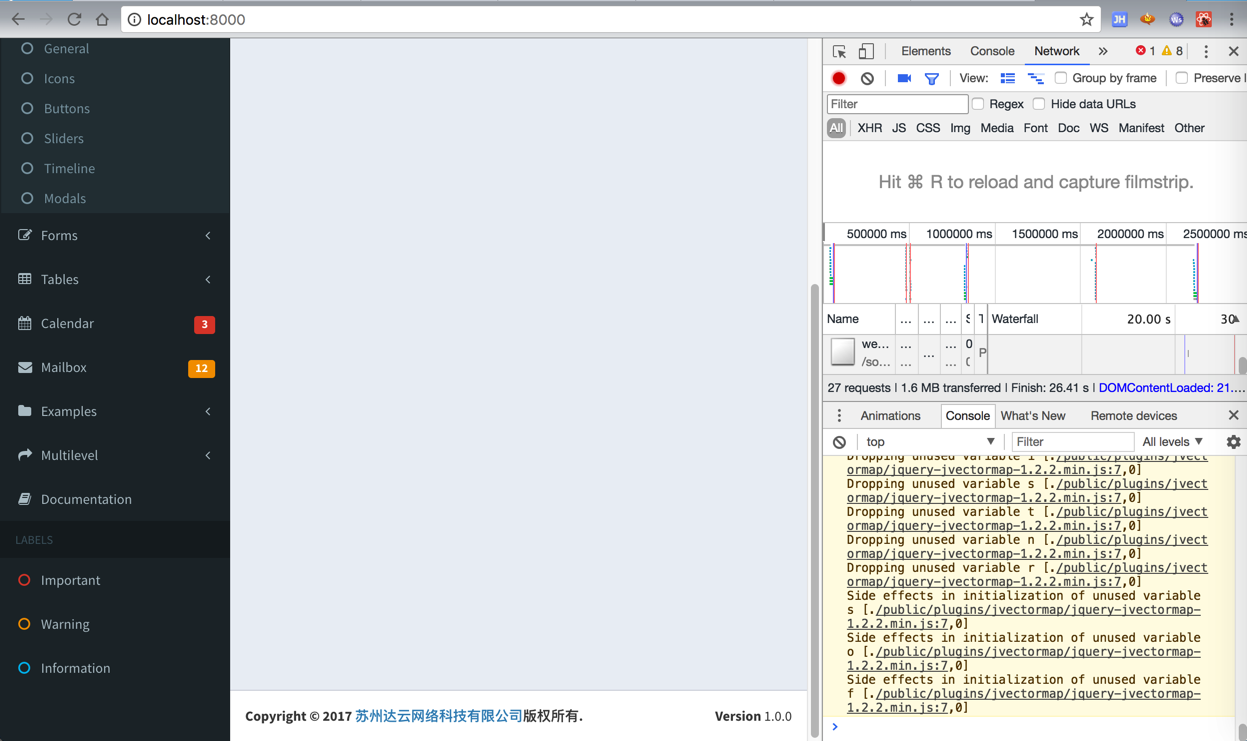Select the All request type filter
Image resolution: width=1247 pixels, height=741 pixels.
click(x=836, y=128)
